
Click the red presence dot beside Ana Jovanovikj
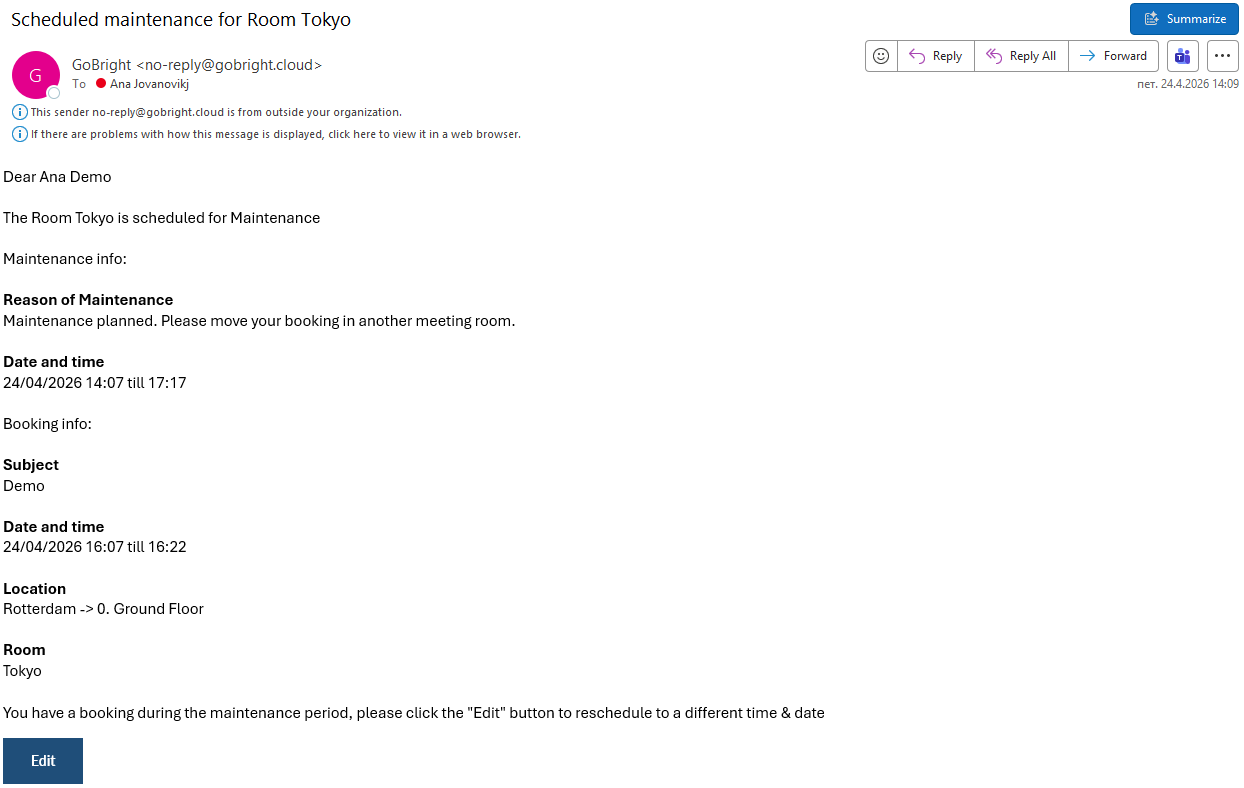[x=101, y=84]
